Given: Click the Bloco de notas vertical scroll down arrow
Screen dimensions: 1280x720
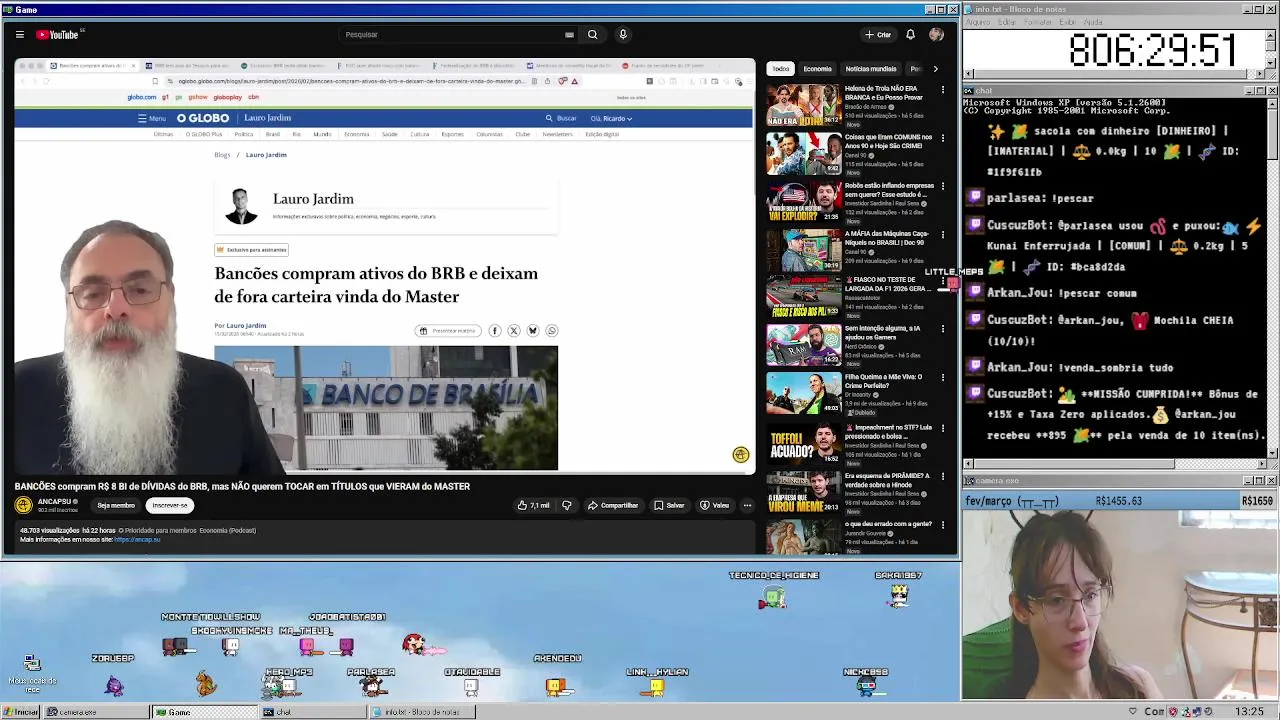Looking at the screenshot, I should 1272,62.
